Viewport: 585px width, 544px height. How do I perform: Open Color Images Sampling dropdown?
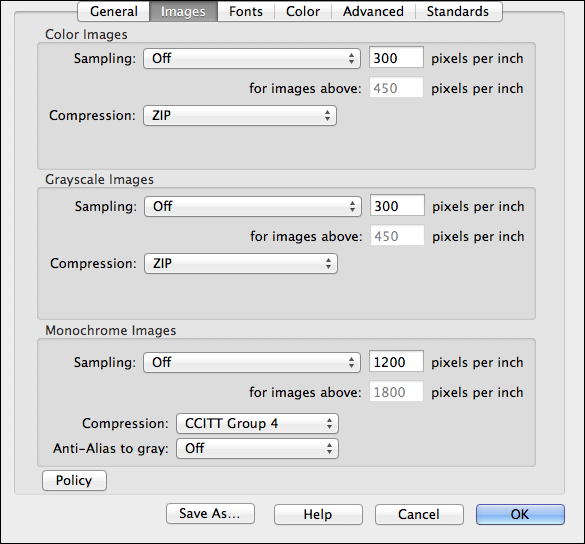click(x=252, y=58)
